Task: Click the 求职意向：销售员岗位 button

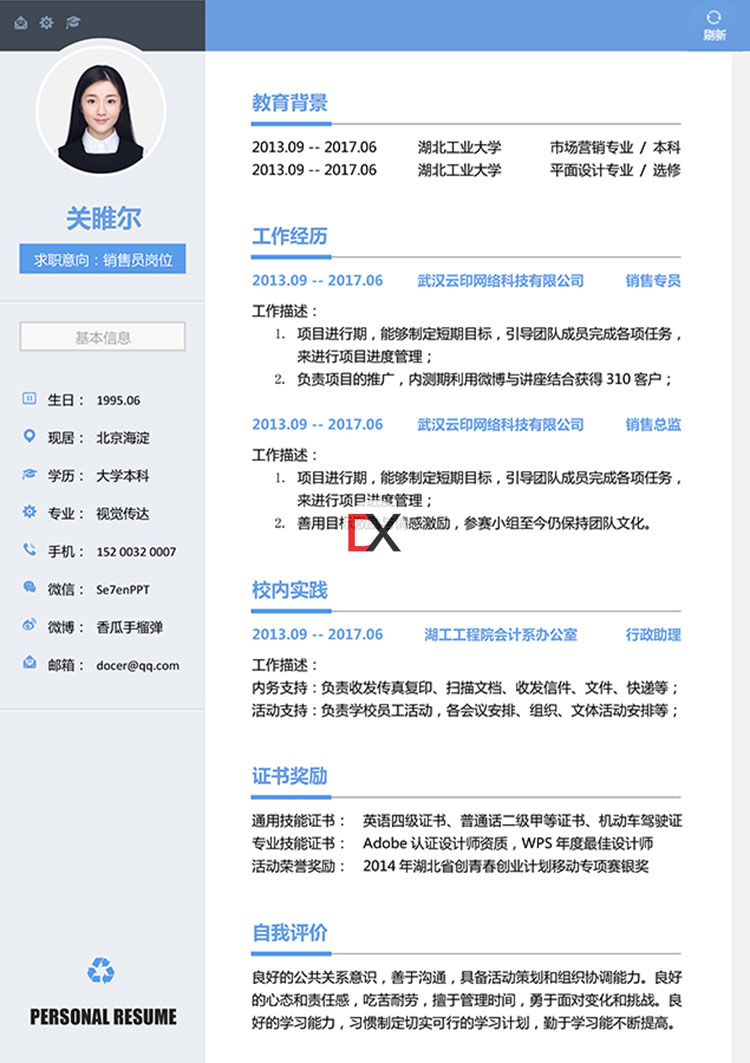Action: (102, 259)
